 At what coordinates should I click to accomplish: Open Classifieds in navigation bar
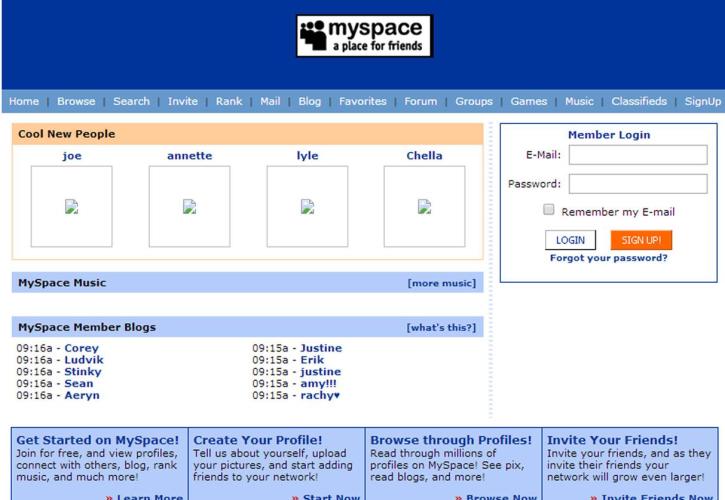(x=639, y=101)
